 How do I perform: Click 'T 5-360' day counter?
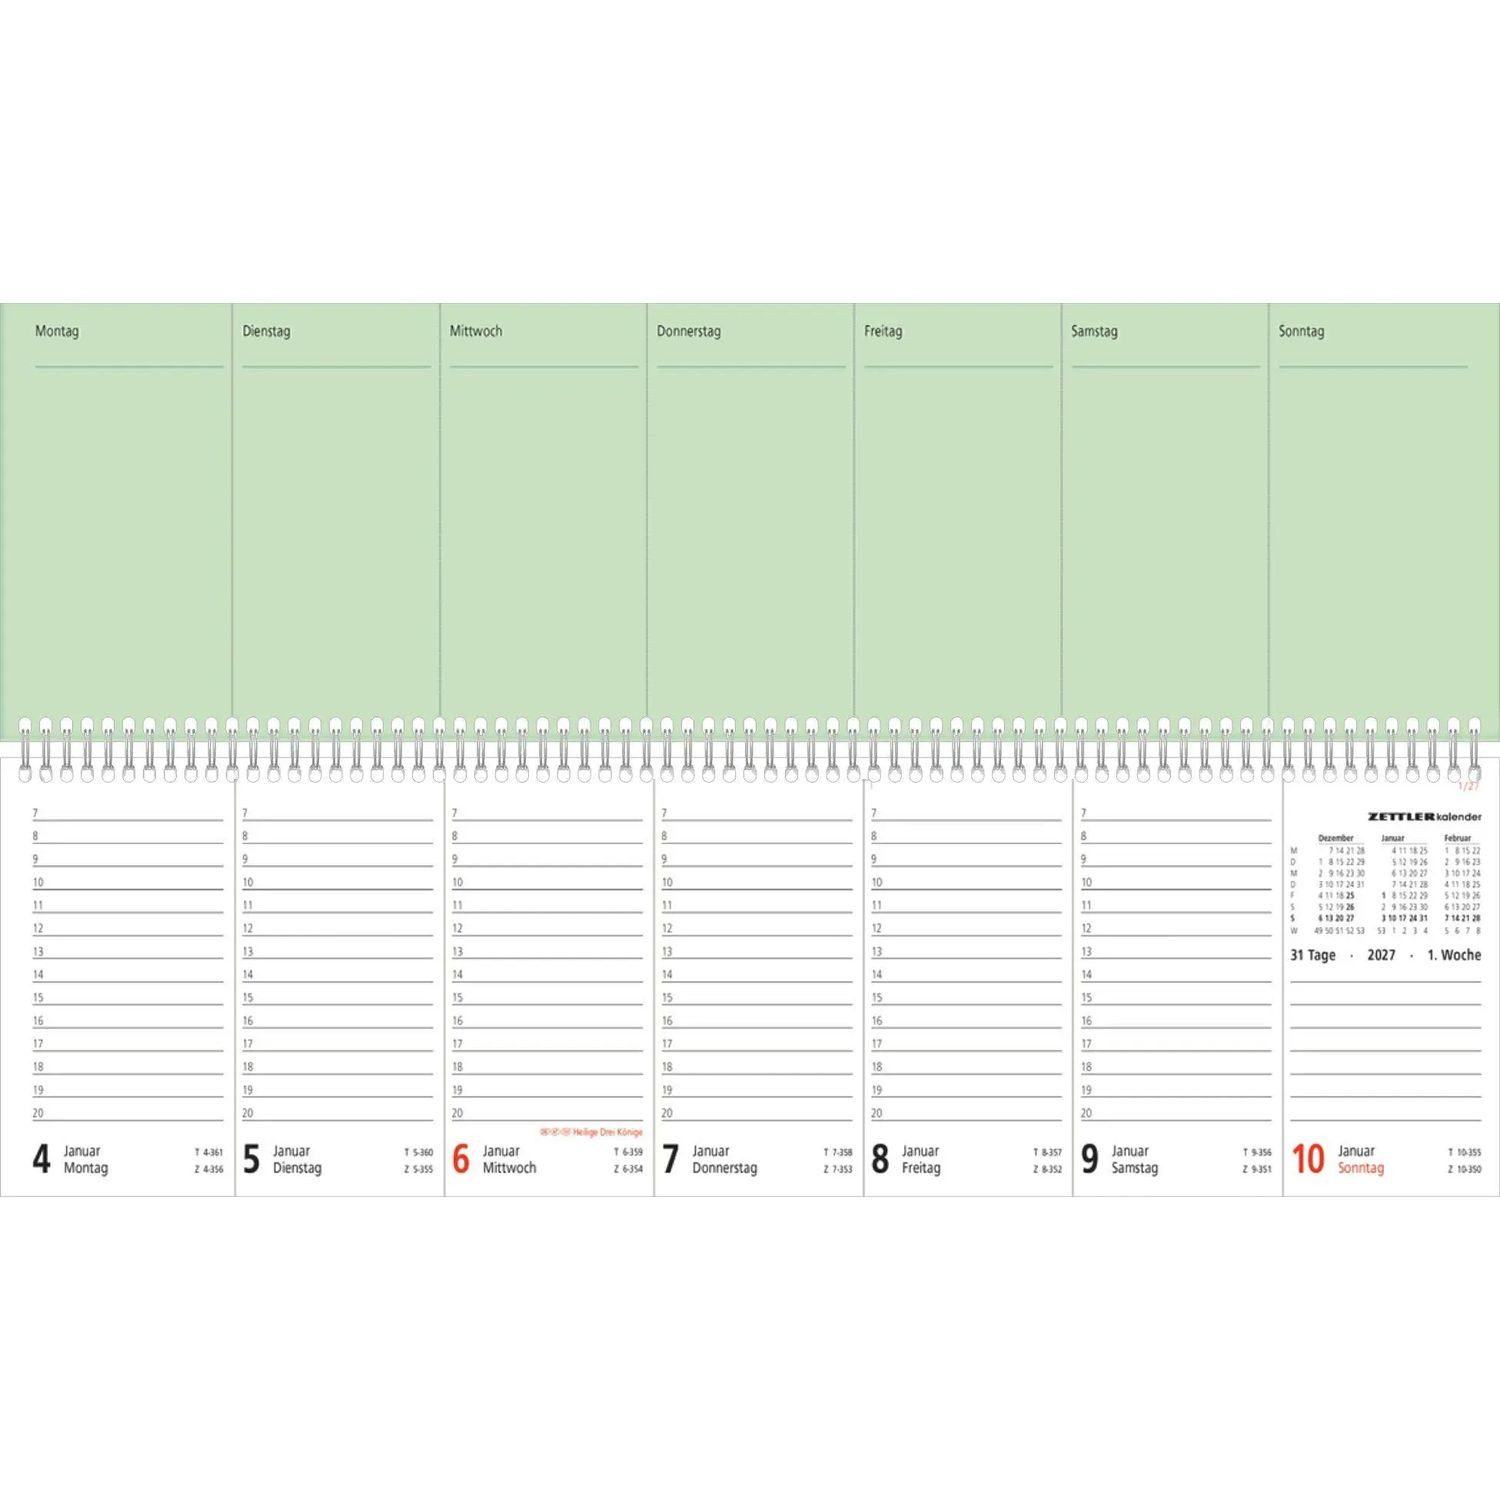[419, 1152]
